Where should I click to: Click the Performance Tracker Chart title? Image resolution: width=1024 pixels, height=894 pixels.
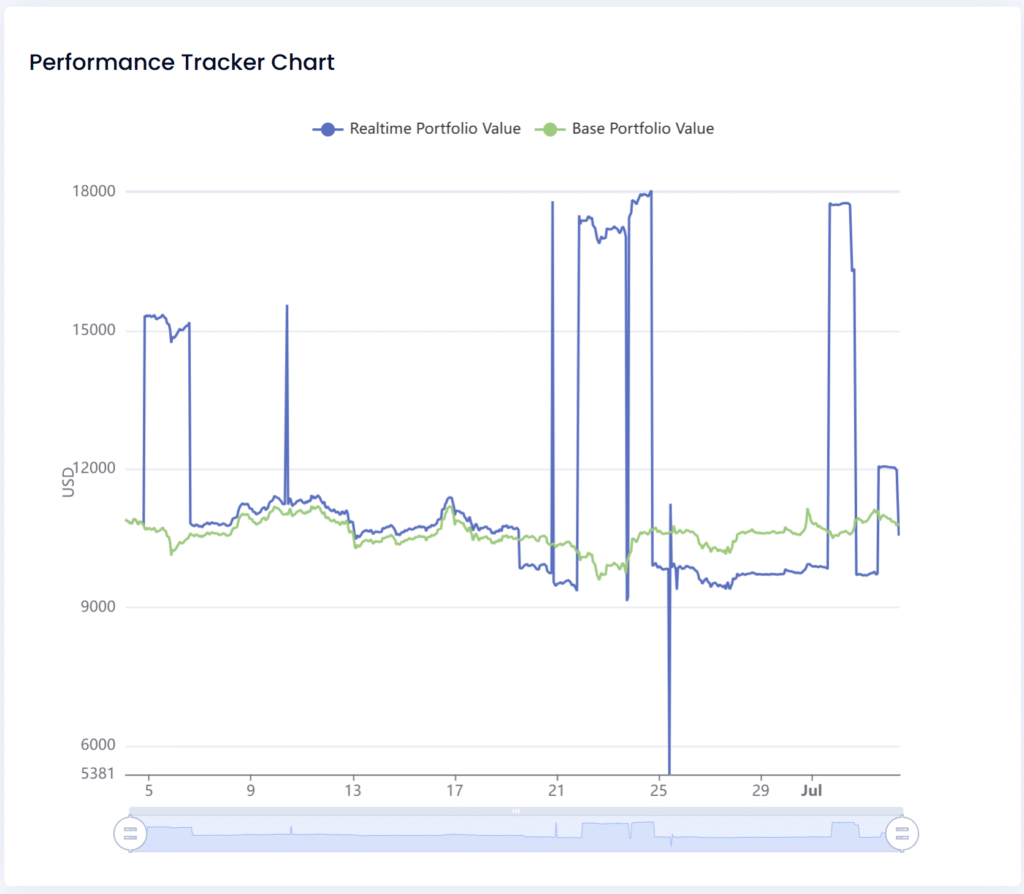[182, 62]
